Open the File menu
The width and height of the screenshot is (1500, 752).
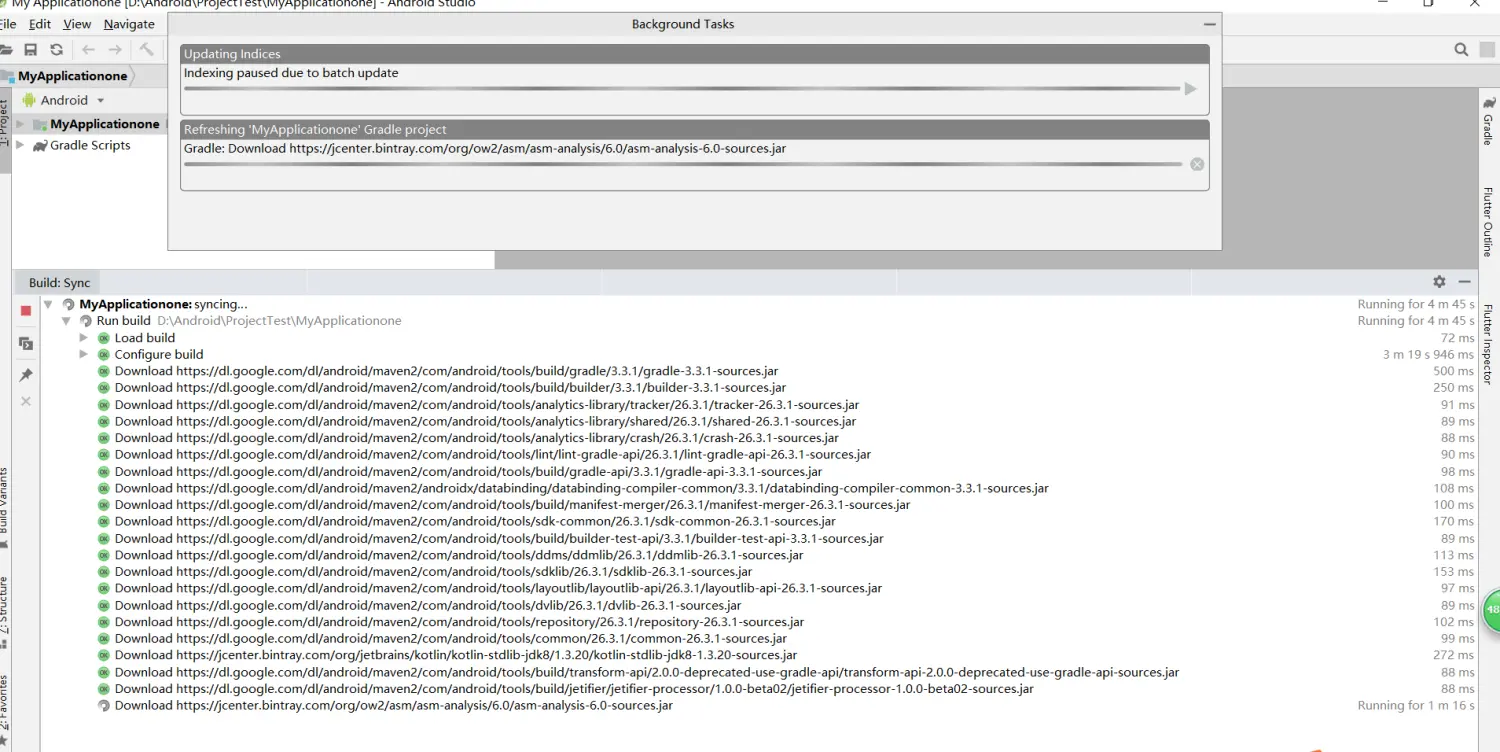(x=8, y=24)
